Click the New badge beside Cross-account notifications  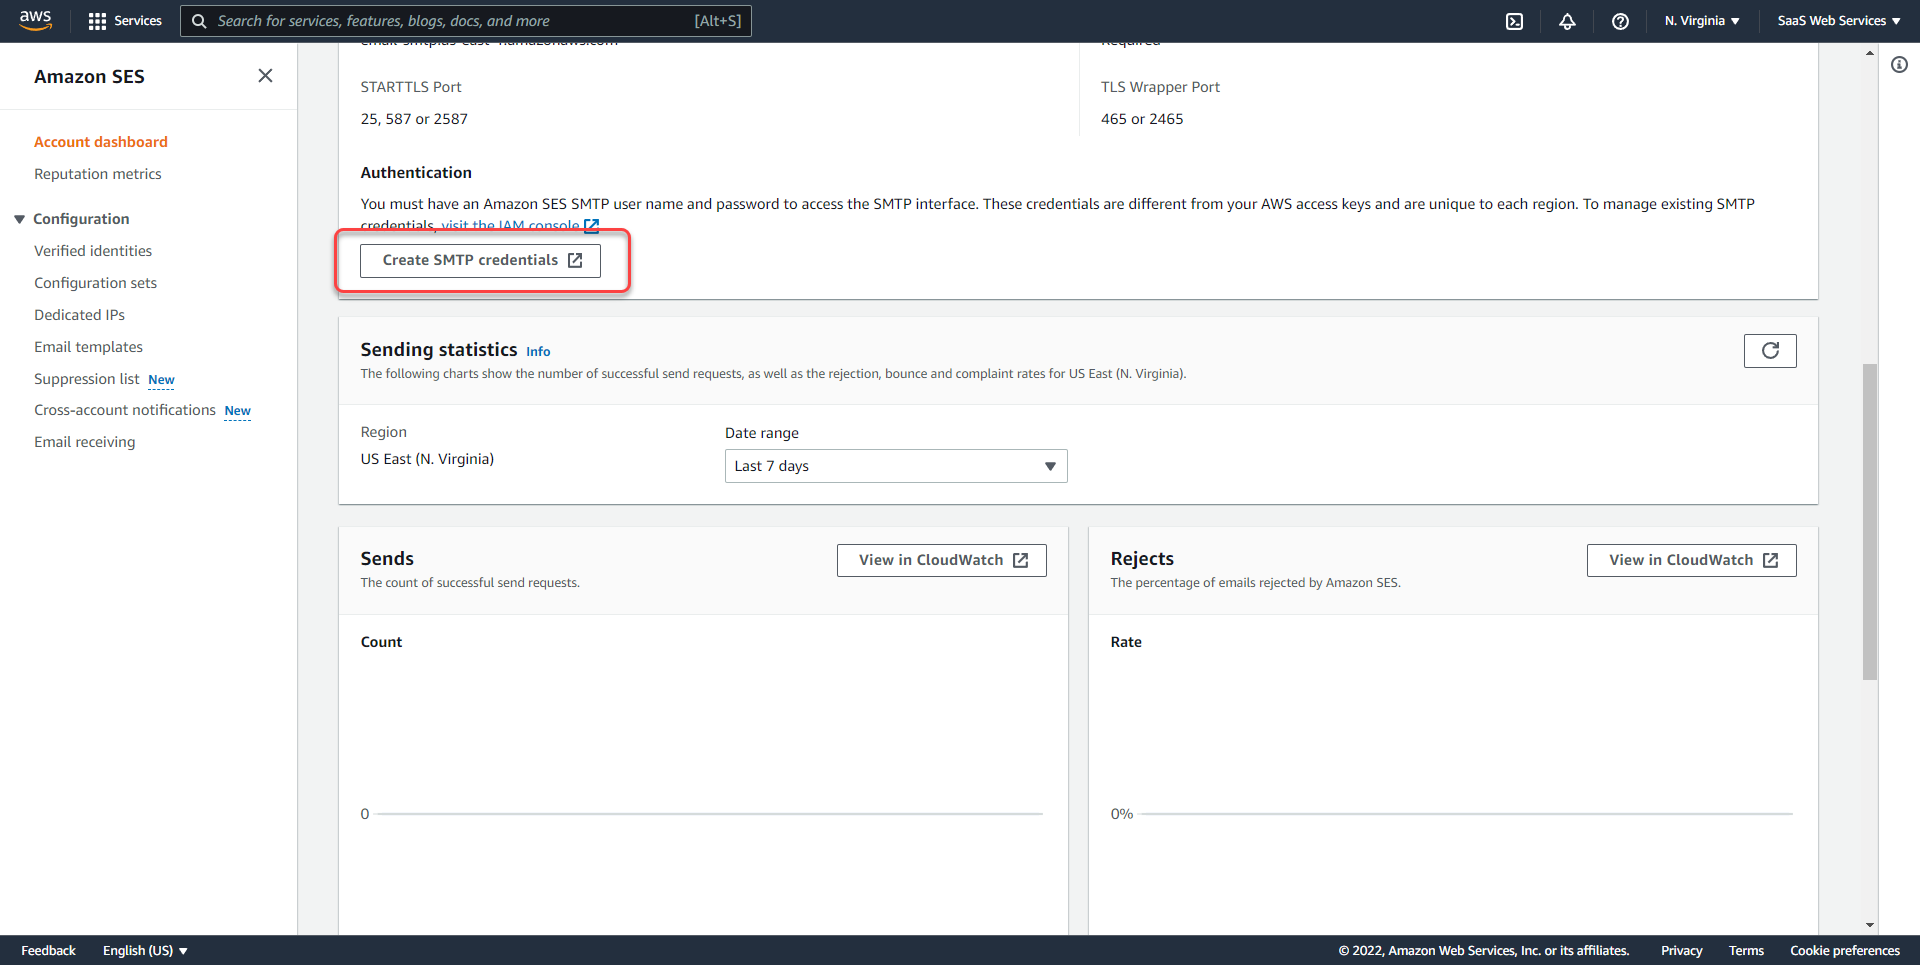(x=237, y=411)
